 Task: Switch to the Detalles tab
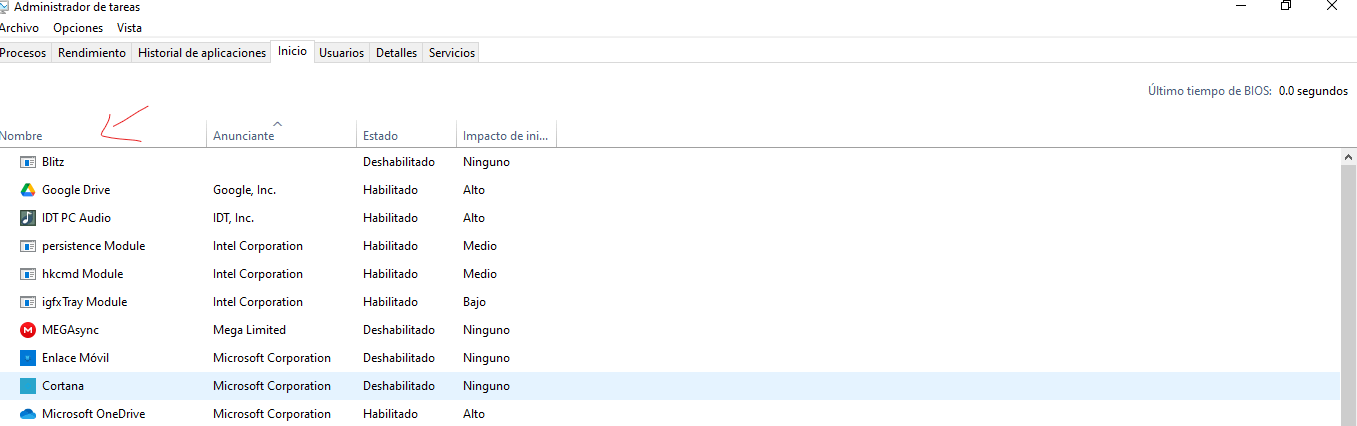(396, 53)
